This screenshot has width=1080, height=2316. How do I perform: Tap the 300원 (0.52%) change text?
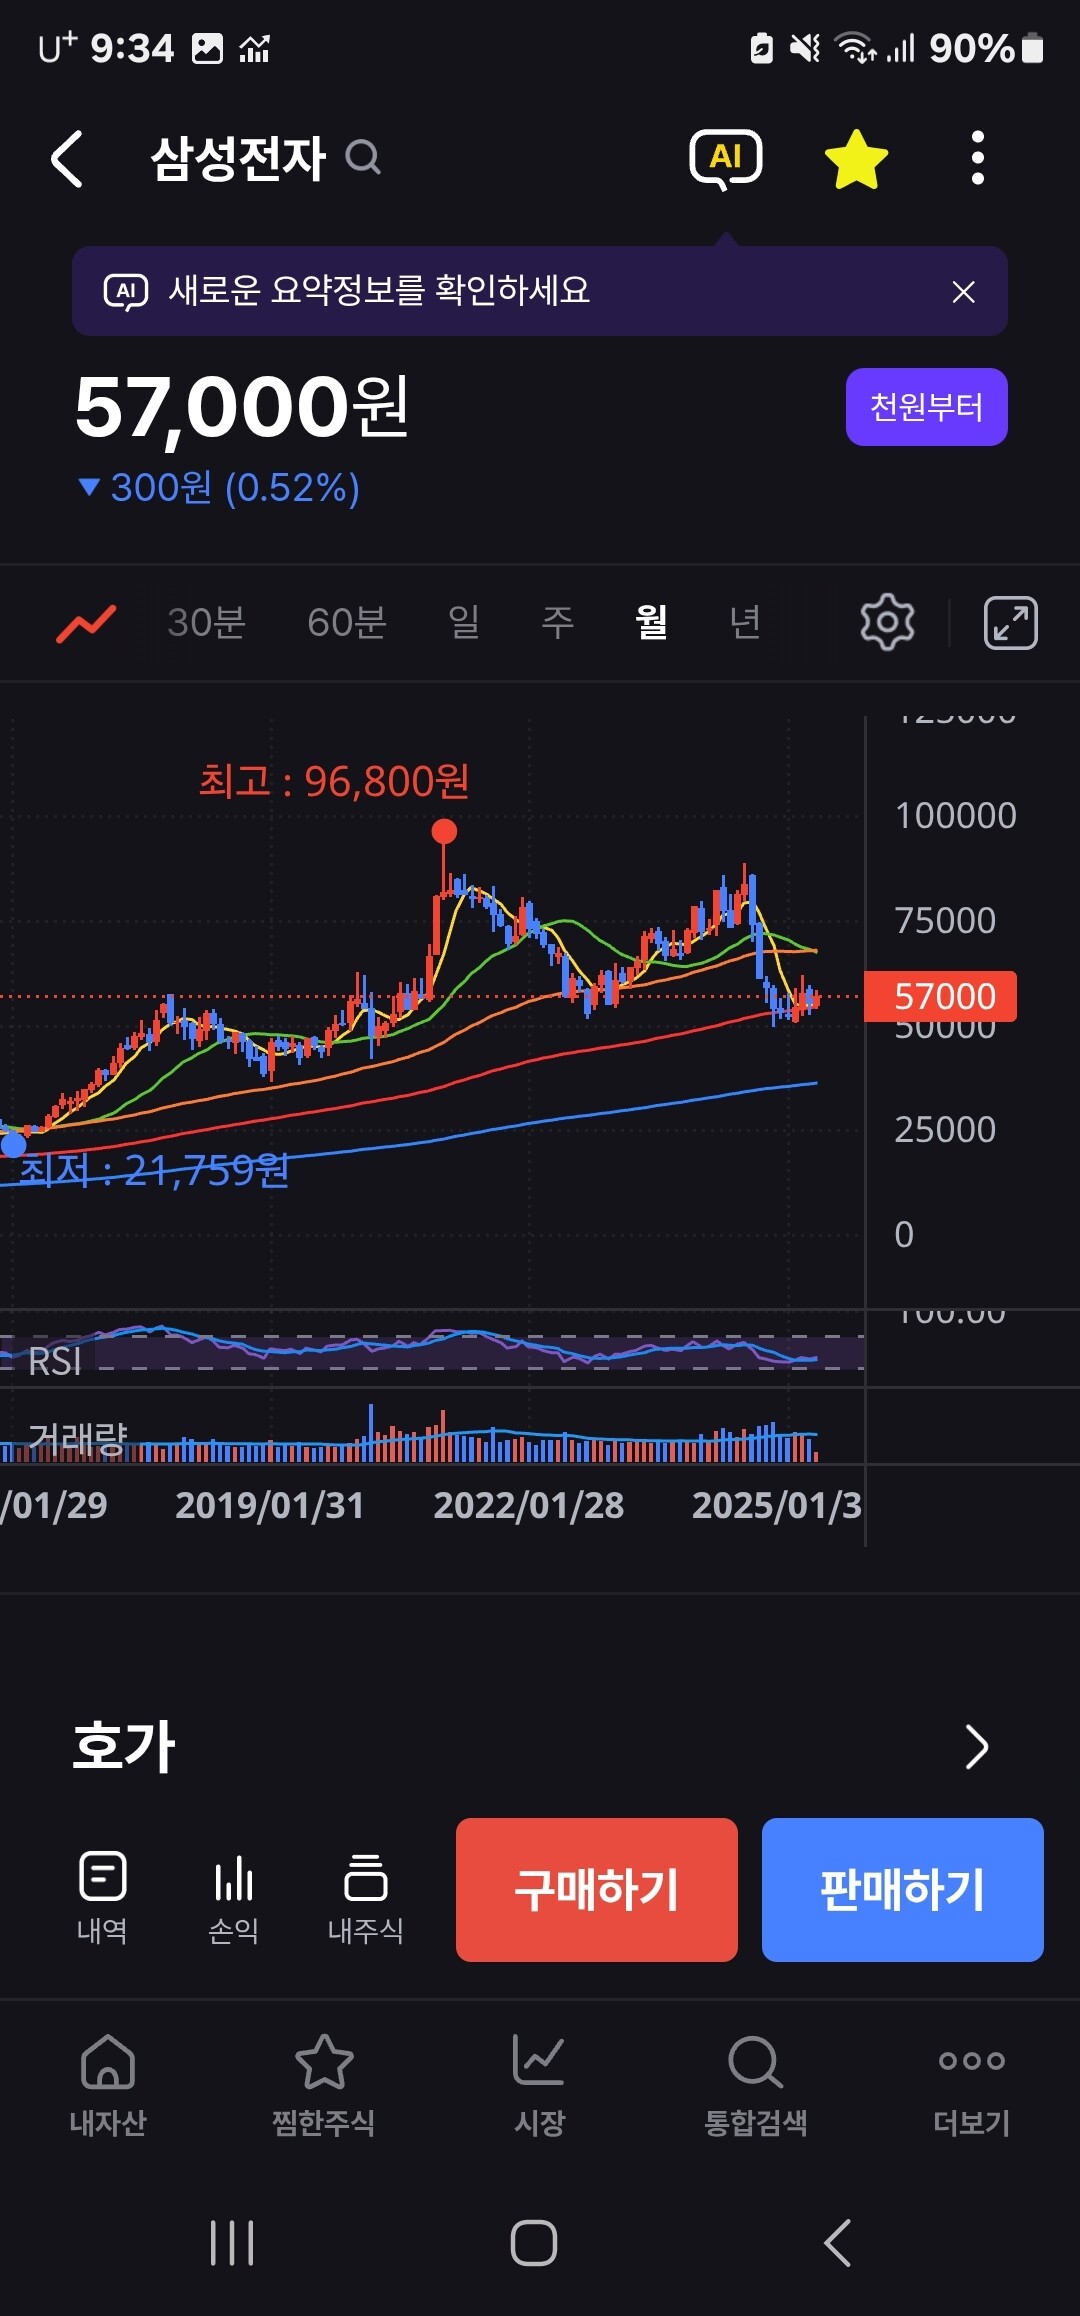click(x=234, y=487)
